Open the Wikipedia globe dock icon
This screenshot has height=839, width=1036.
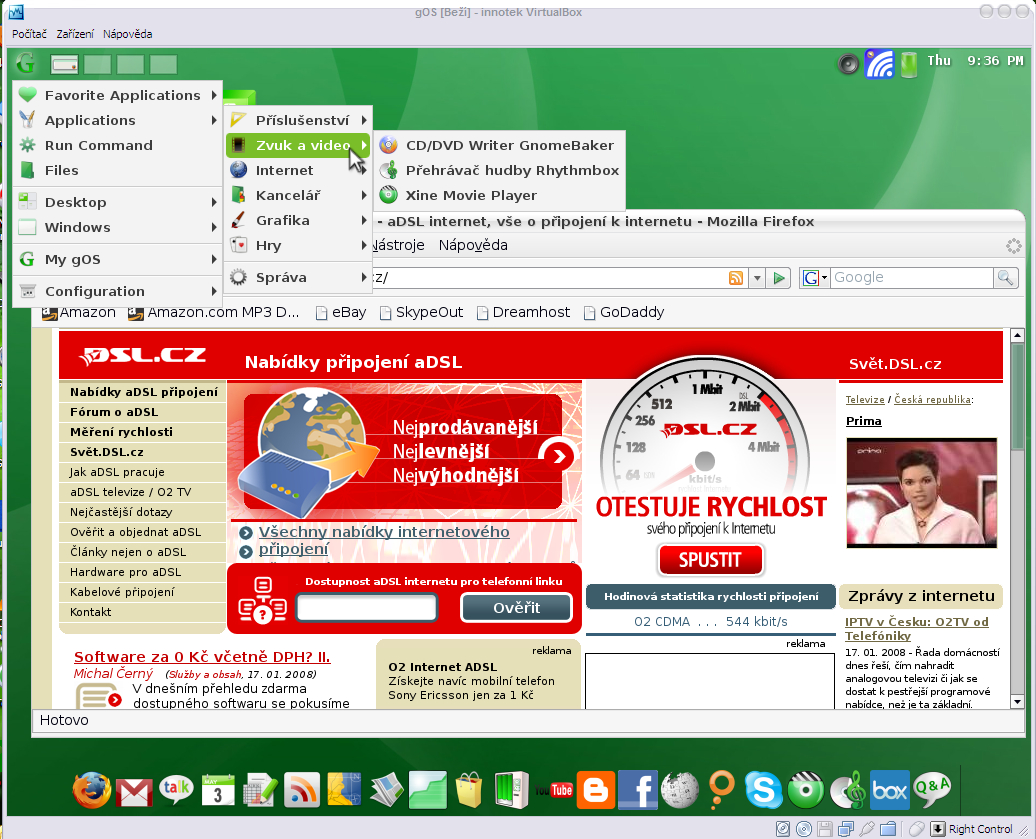(x=680, y=790)
